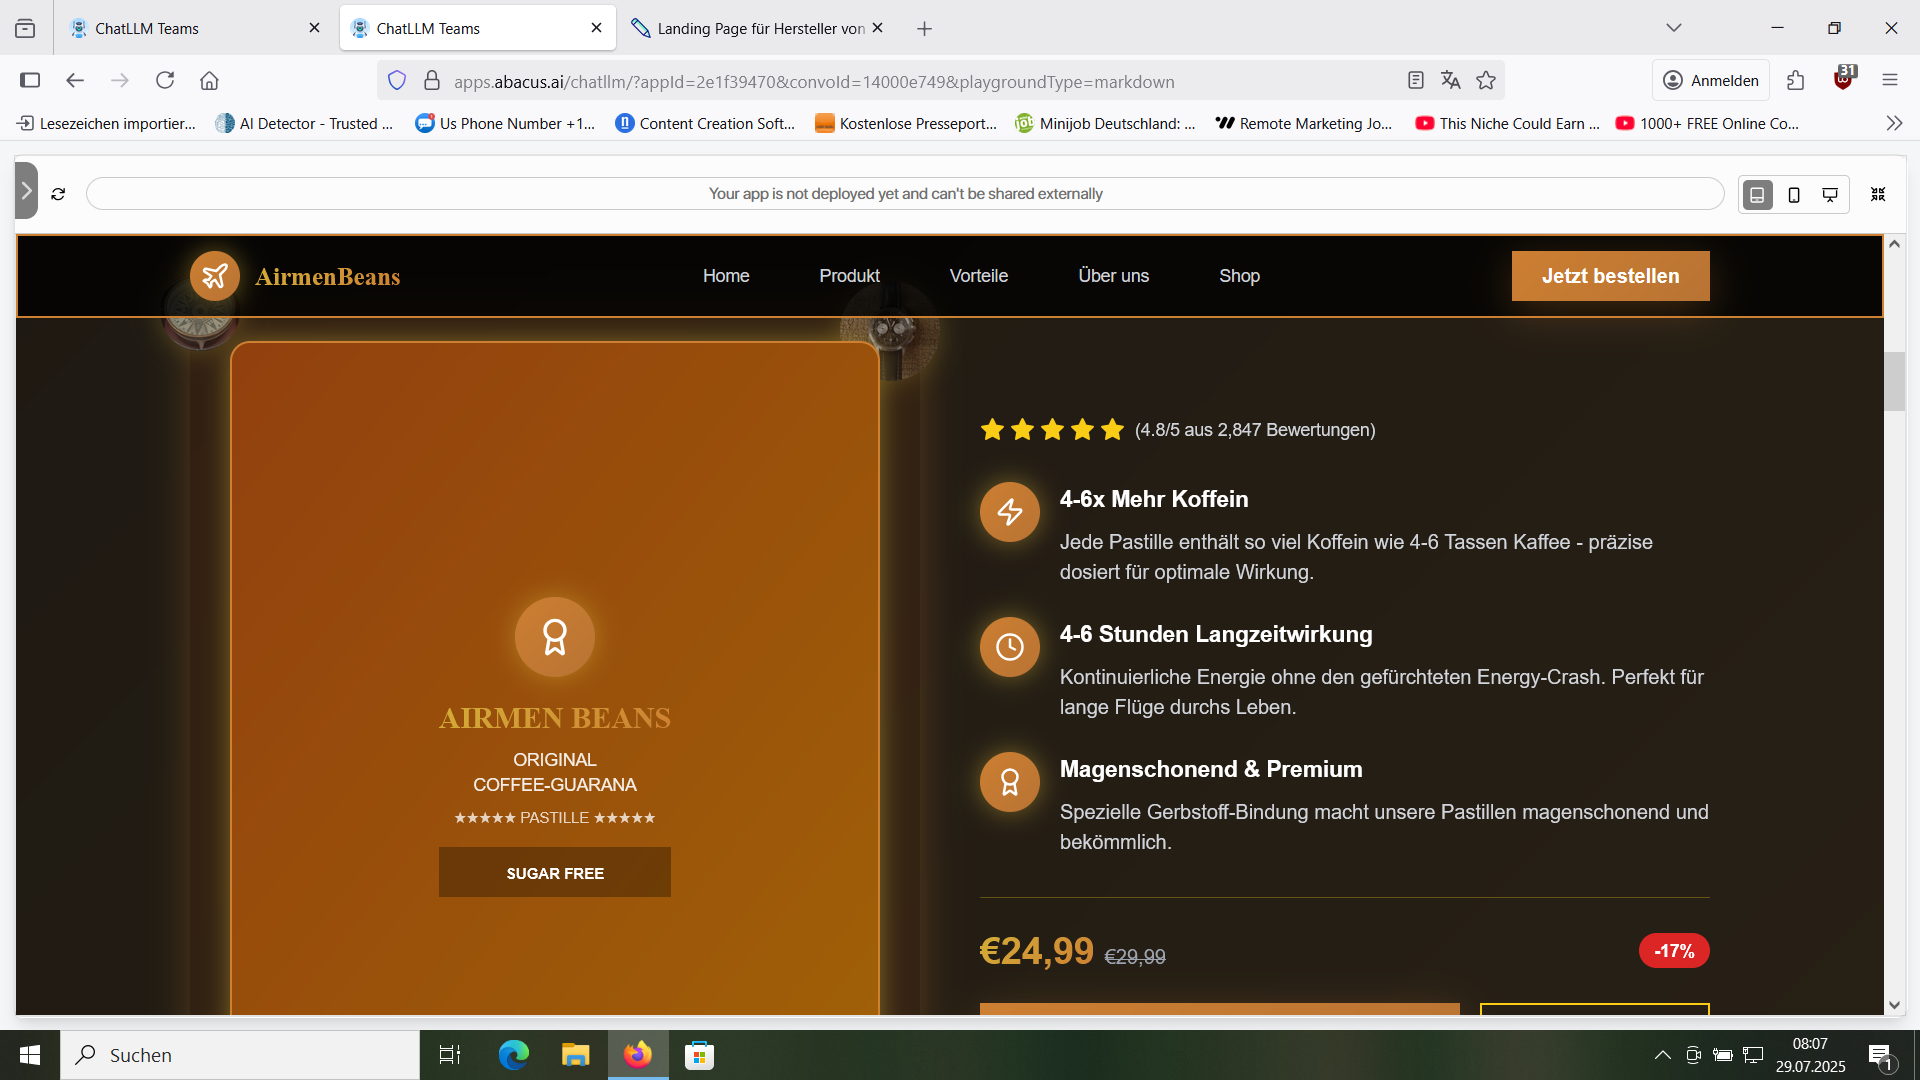Open Microsoft Edge from the taskbar

click(513, 1055)
